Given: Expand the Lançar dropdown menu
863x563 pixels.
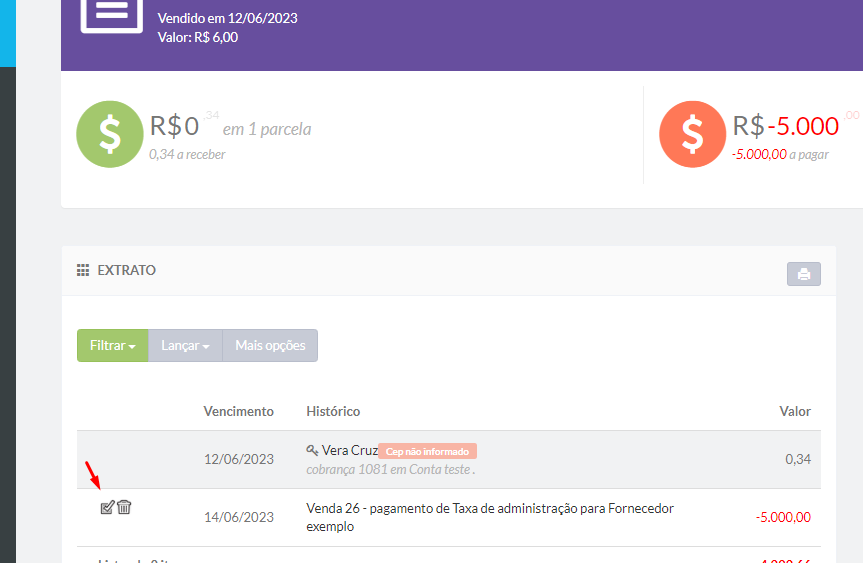Looking at the screenshot, I should point(185,345).
